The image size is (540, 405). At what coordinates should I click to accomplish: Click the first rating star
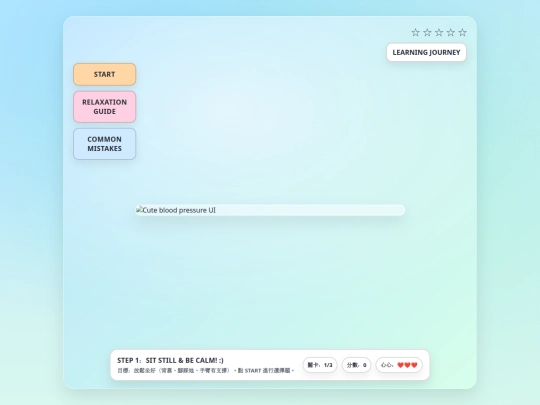pyautogui.click(x=416, y=33)
